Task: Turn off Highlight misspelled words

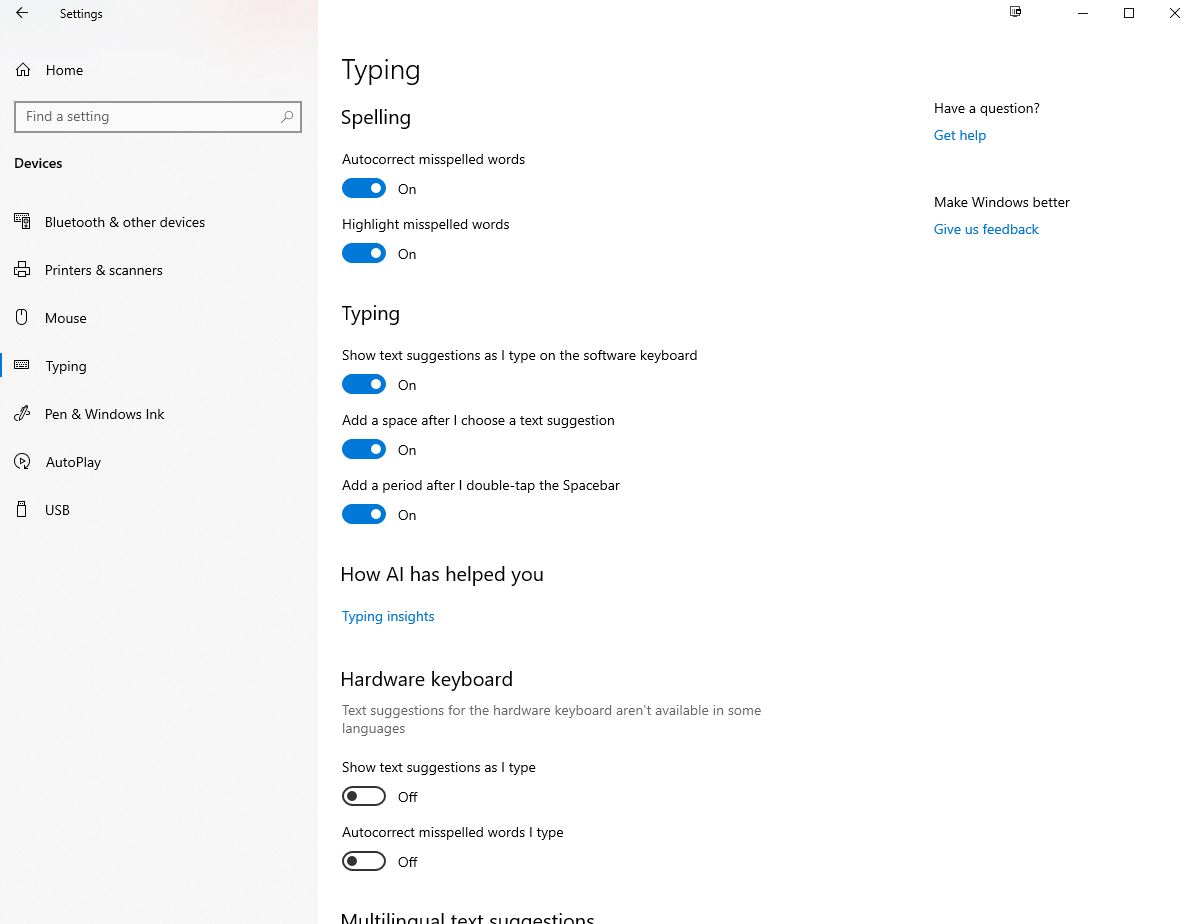Action: point(364,254)
